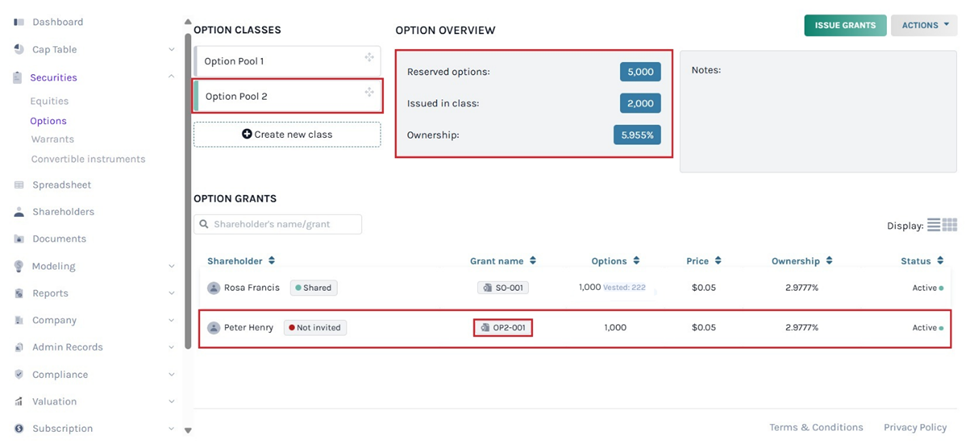
Task: Expand the Compliance menu chevron
Action: tap(171, 374)
